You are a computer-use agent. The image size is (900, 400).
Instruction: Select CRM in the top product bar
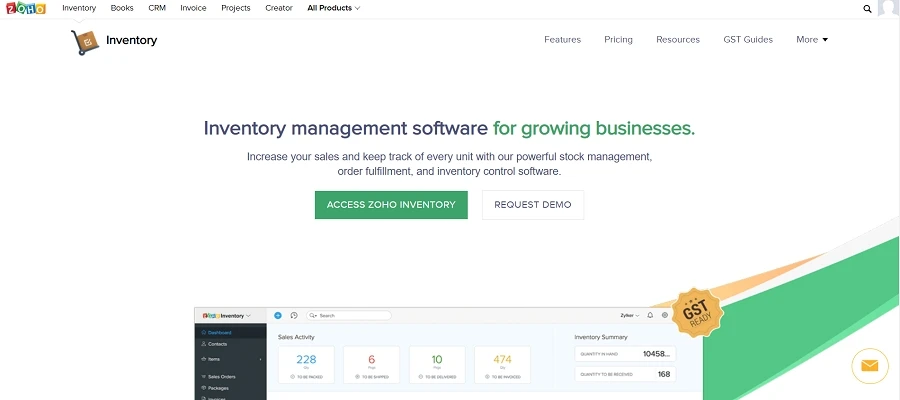157,8
